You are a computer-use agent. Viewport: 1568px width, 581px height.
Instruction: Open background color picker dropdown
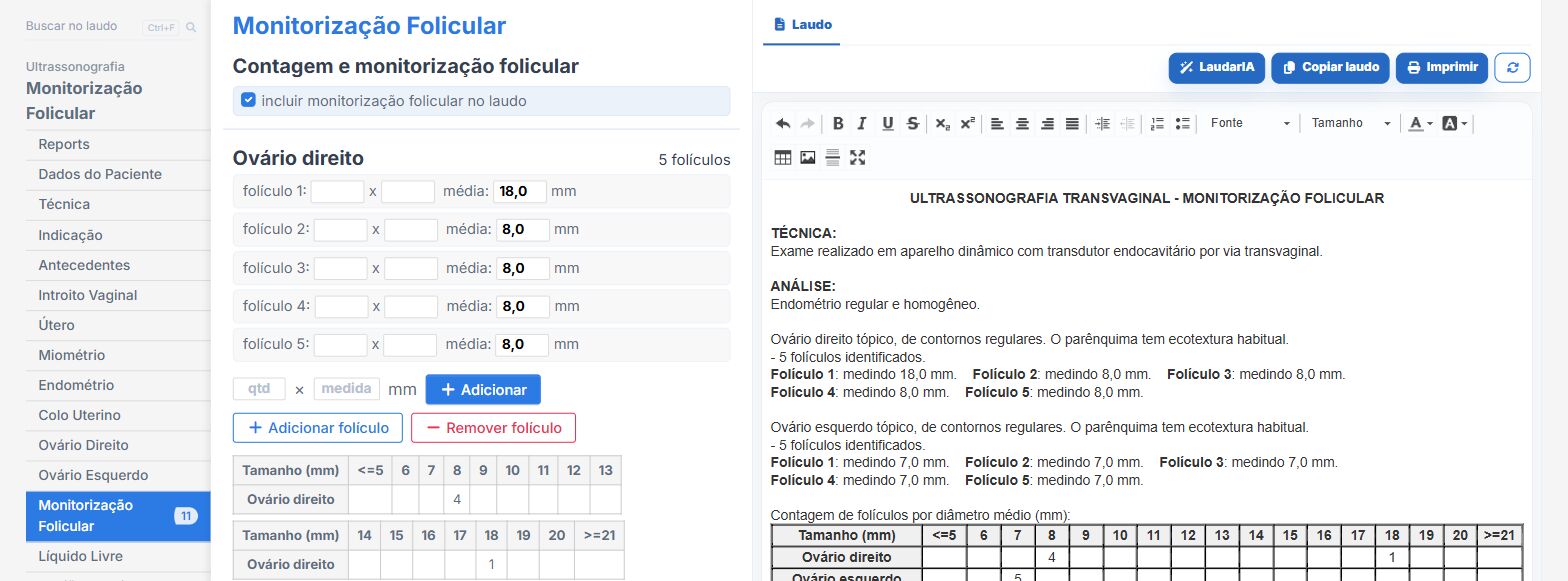pyautogui.click(x=1455, y=124)
